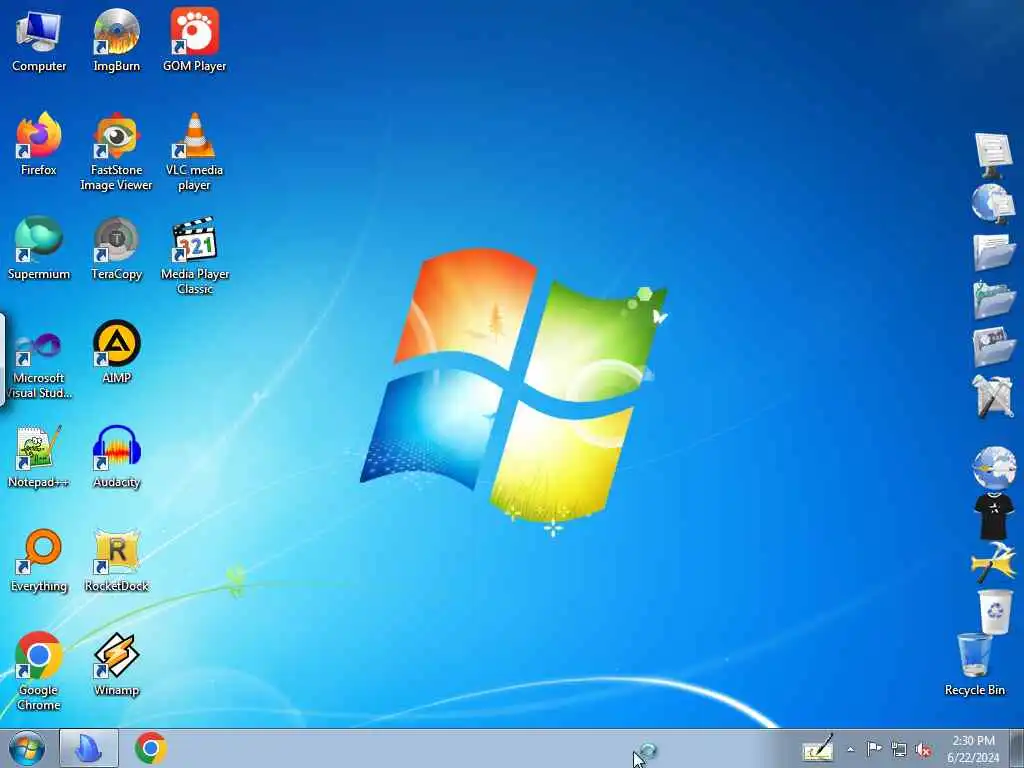Open the monitor icon in RocketDock

pos(993,155)
